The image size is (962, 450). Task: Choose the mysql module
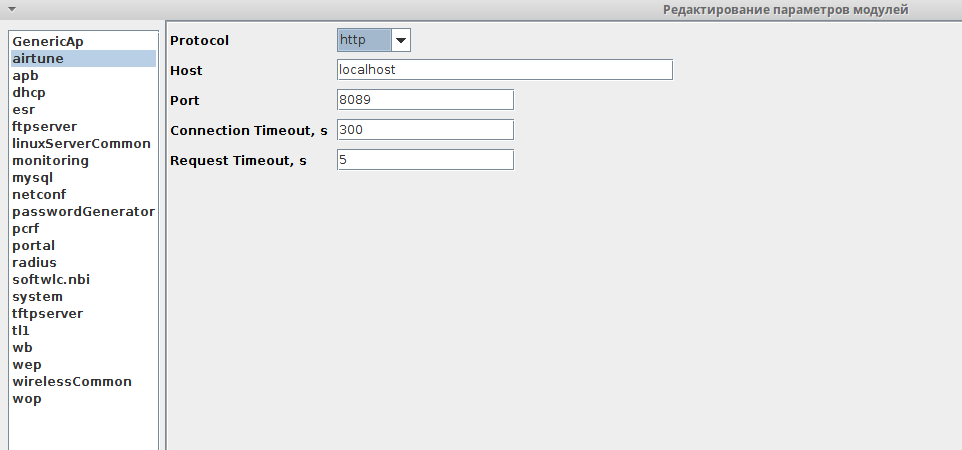(x=32, y=178)
